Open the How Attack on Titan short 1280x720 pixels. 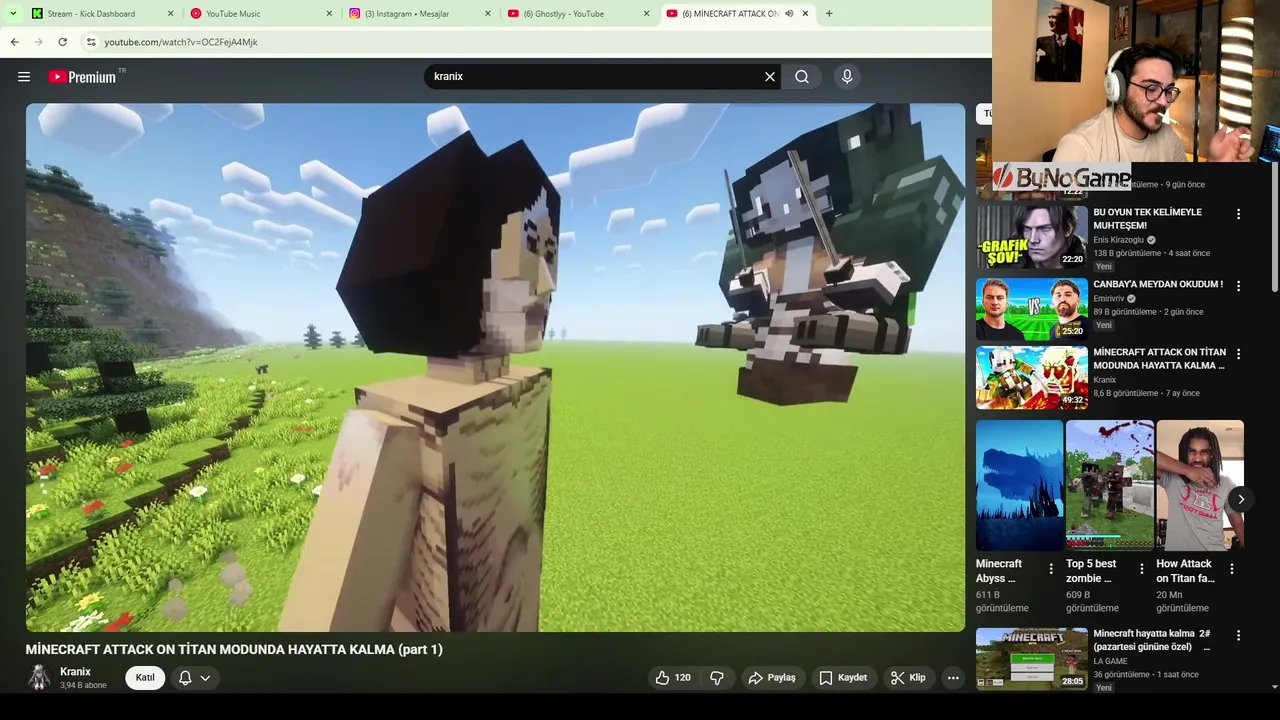tap(1200, 485)
